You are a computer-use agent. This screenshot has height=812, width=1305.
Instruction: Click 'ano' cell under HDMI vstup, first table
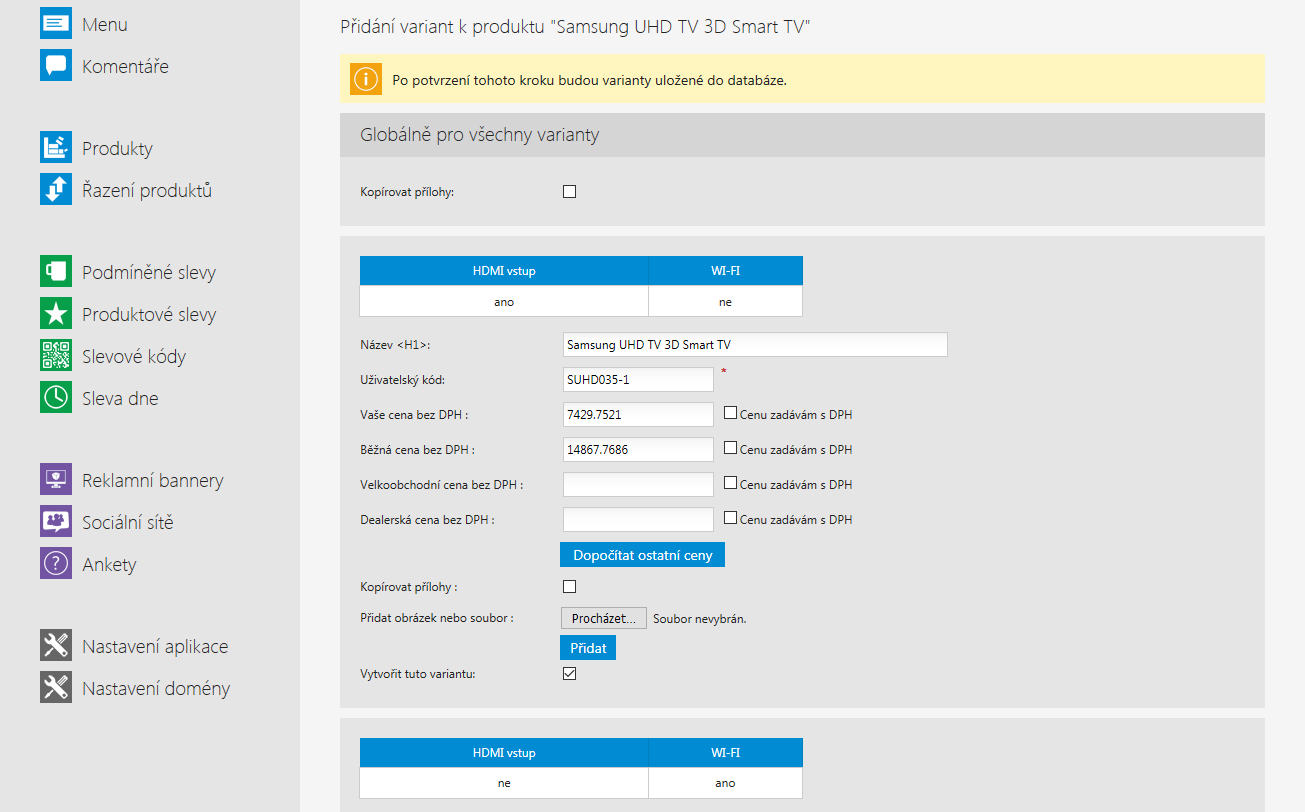(x=504, y=301)
